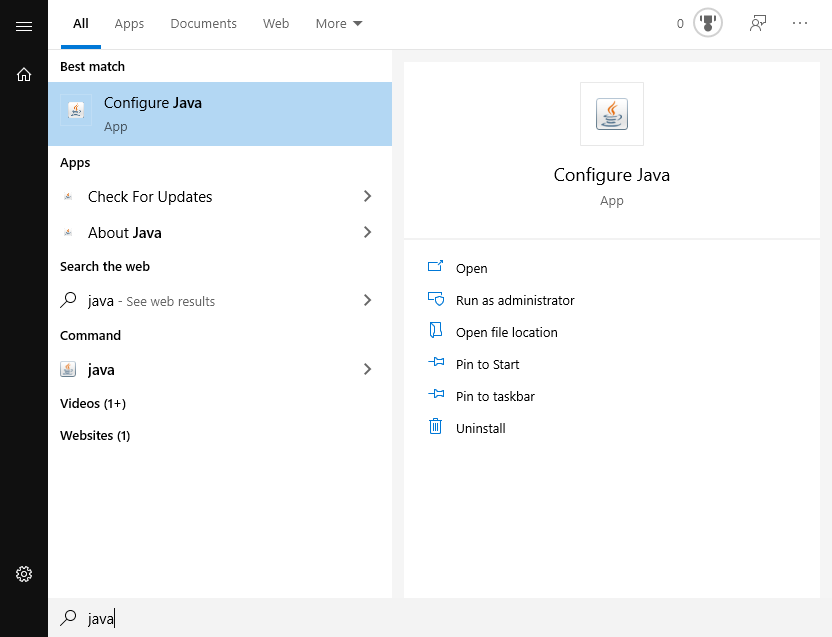Click the rewards trophy badge icon
The width and height of the screenshot is (832, 637).
pyautogui.click(x=707, y=23)
